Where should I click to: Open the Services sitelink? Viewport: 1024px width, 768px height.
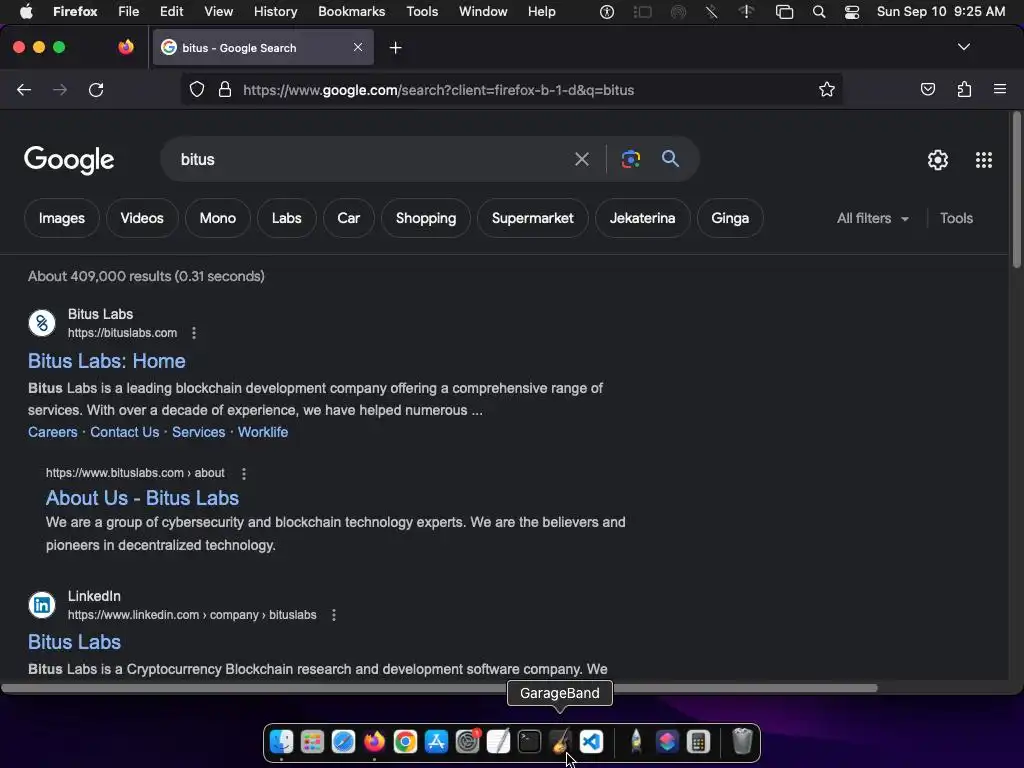coord(199,432)
